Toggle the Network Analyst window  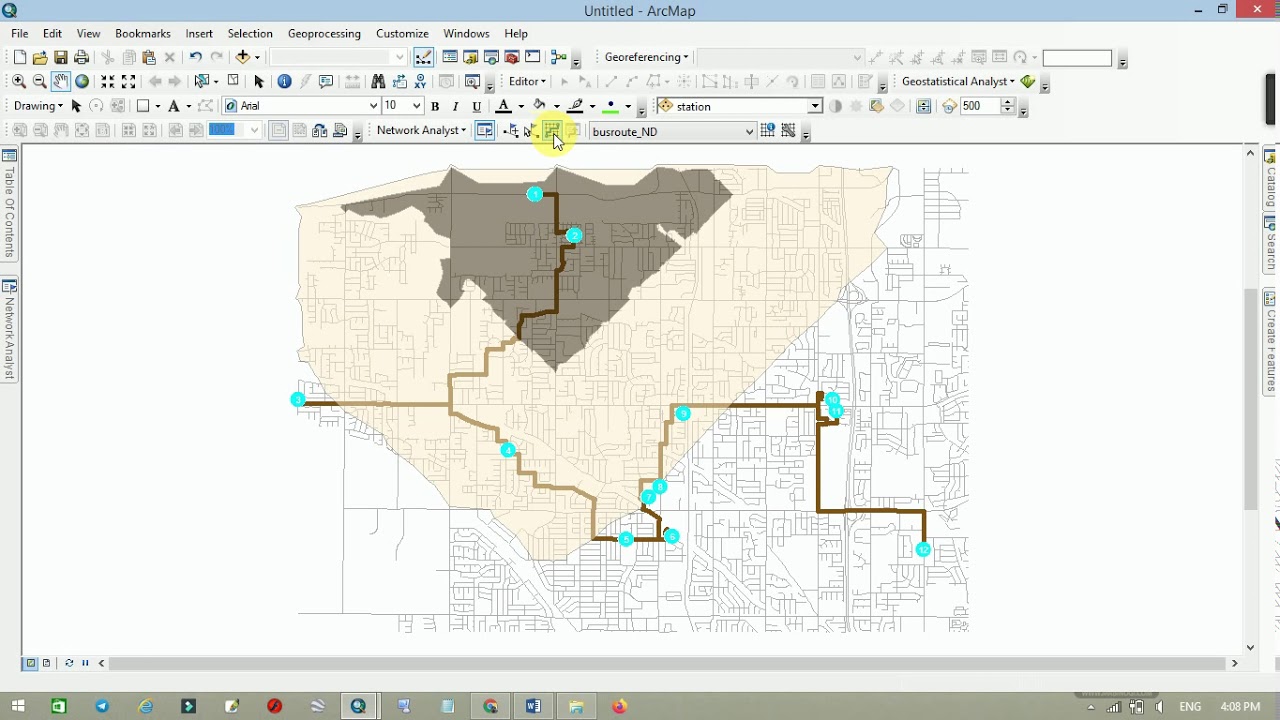tap(485, 130)
